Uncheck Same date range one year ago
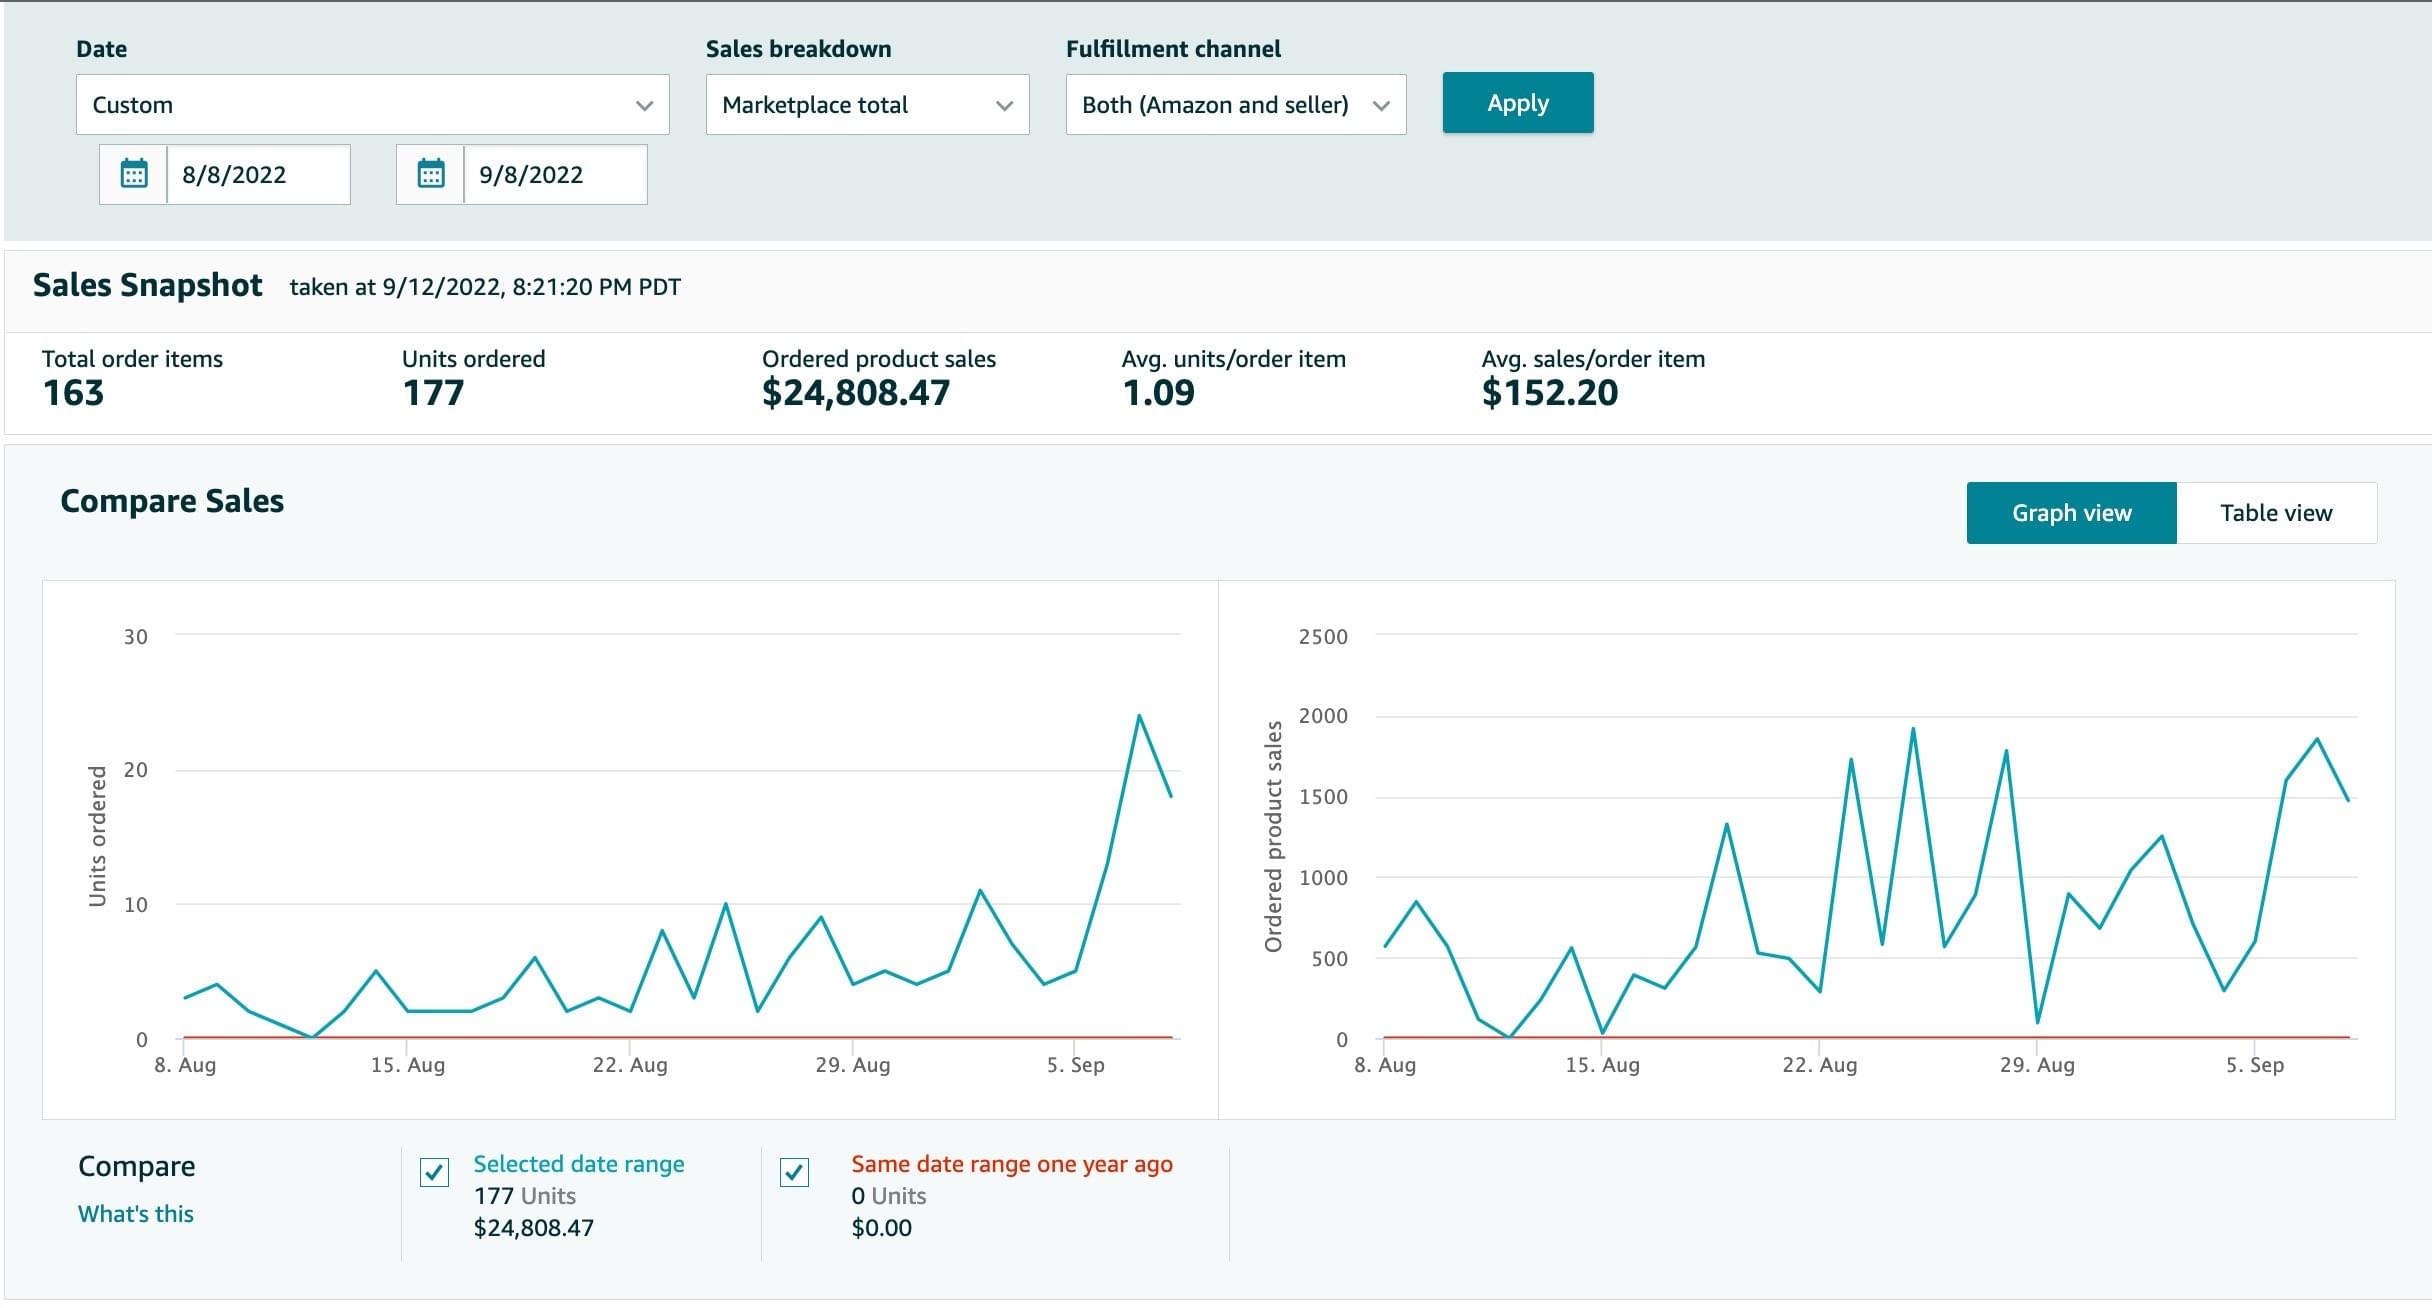The width and height of the screenshot is (2432, 1308). pyautogui.click(x=794, y=1172)
